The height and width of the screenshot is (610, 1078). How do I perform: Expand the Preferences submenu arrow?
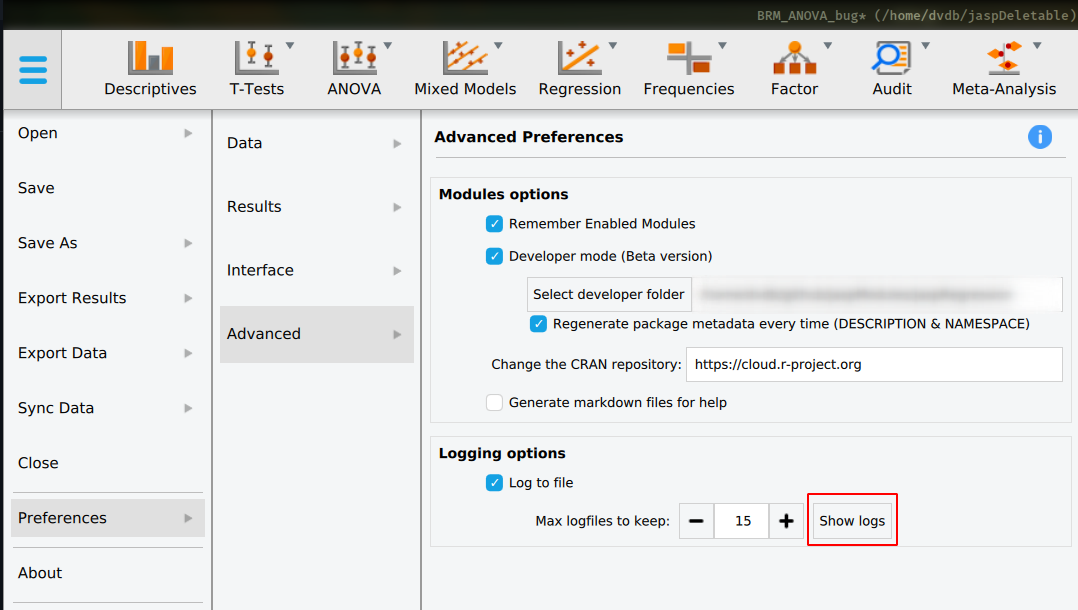pyautogui.click(x=190, y=518)
